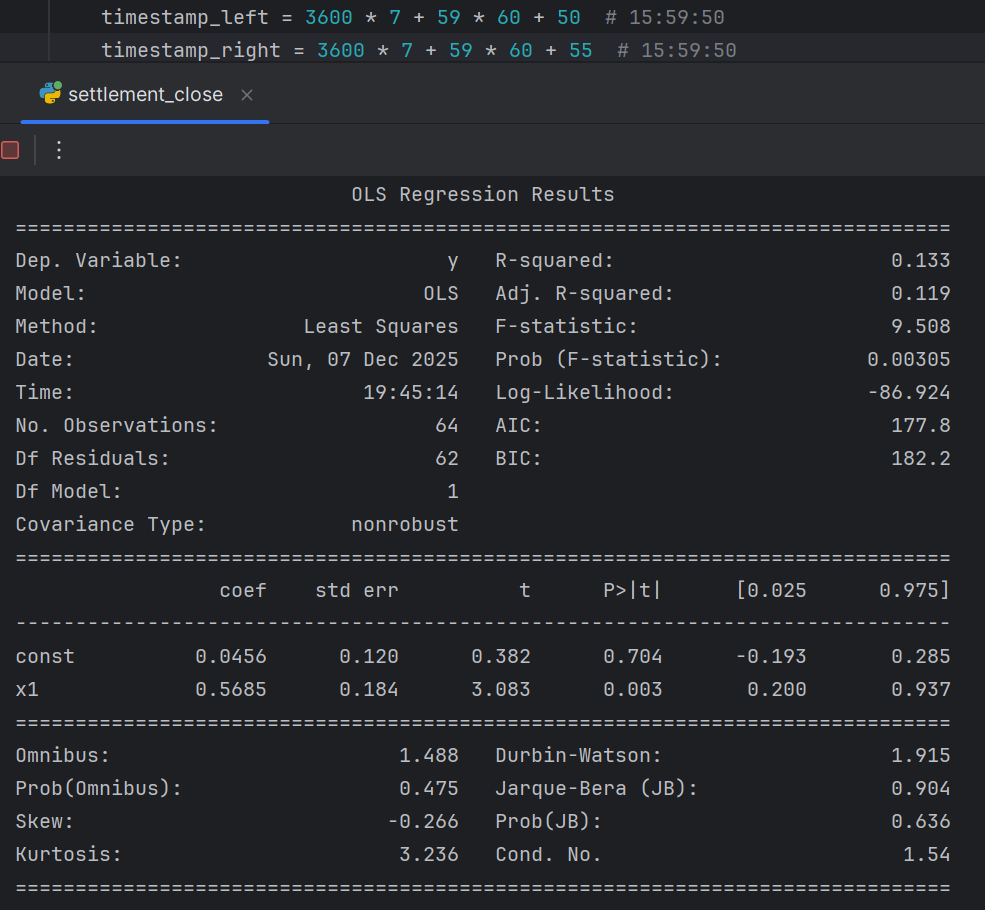
Task: Click the AIC value 177.8
Action: pyautogui.click(x=920, y=425)
